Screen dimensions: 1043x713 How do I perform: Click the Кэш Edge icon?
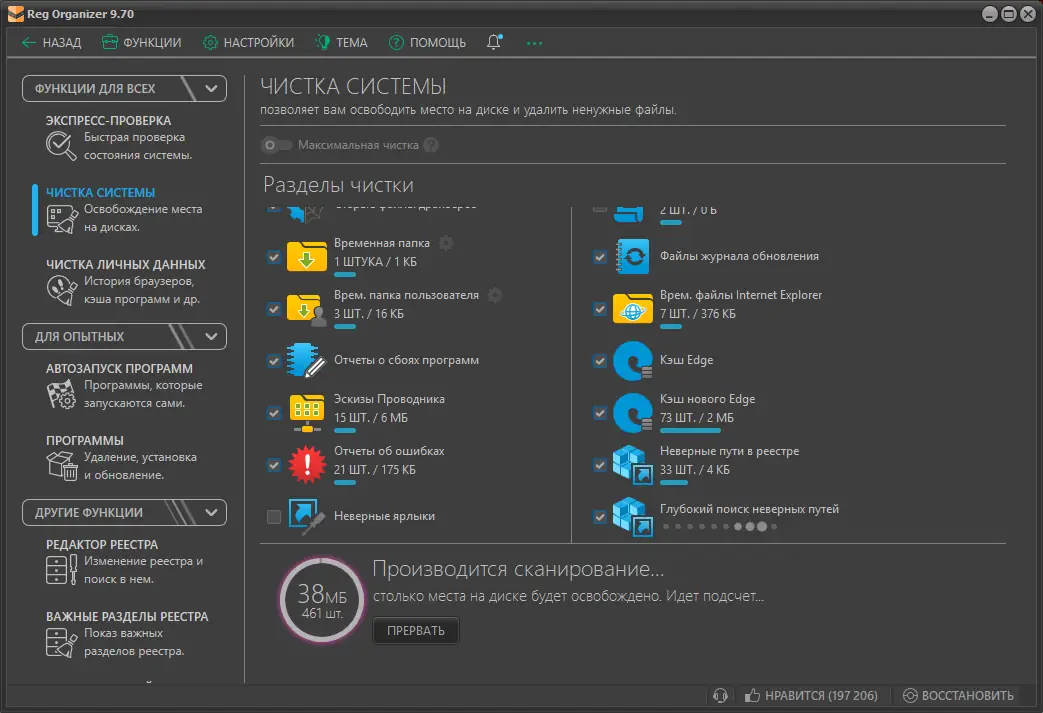tap(633, 360)
